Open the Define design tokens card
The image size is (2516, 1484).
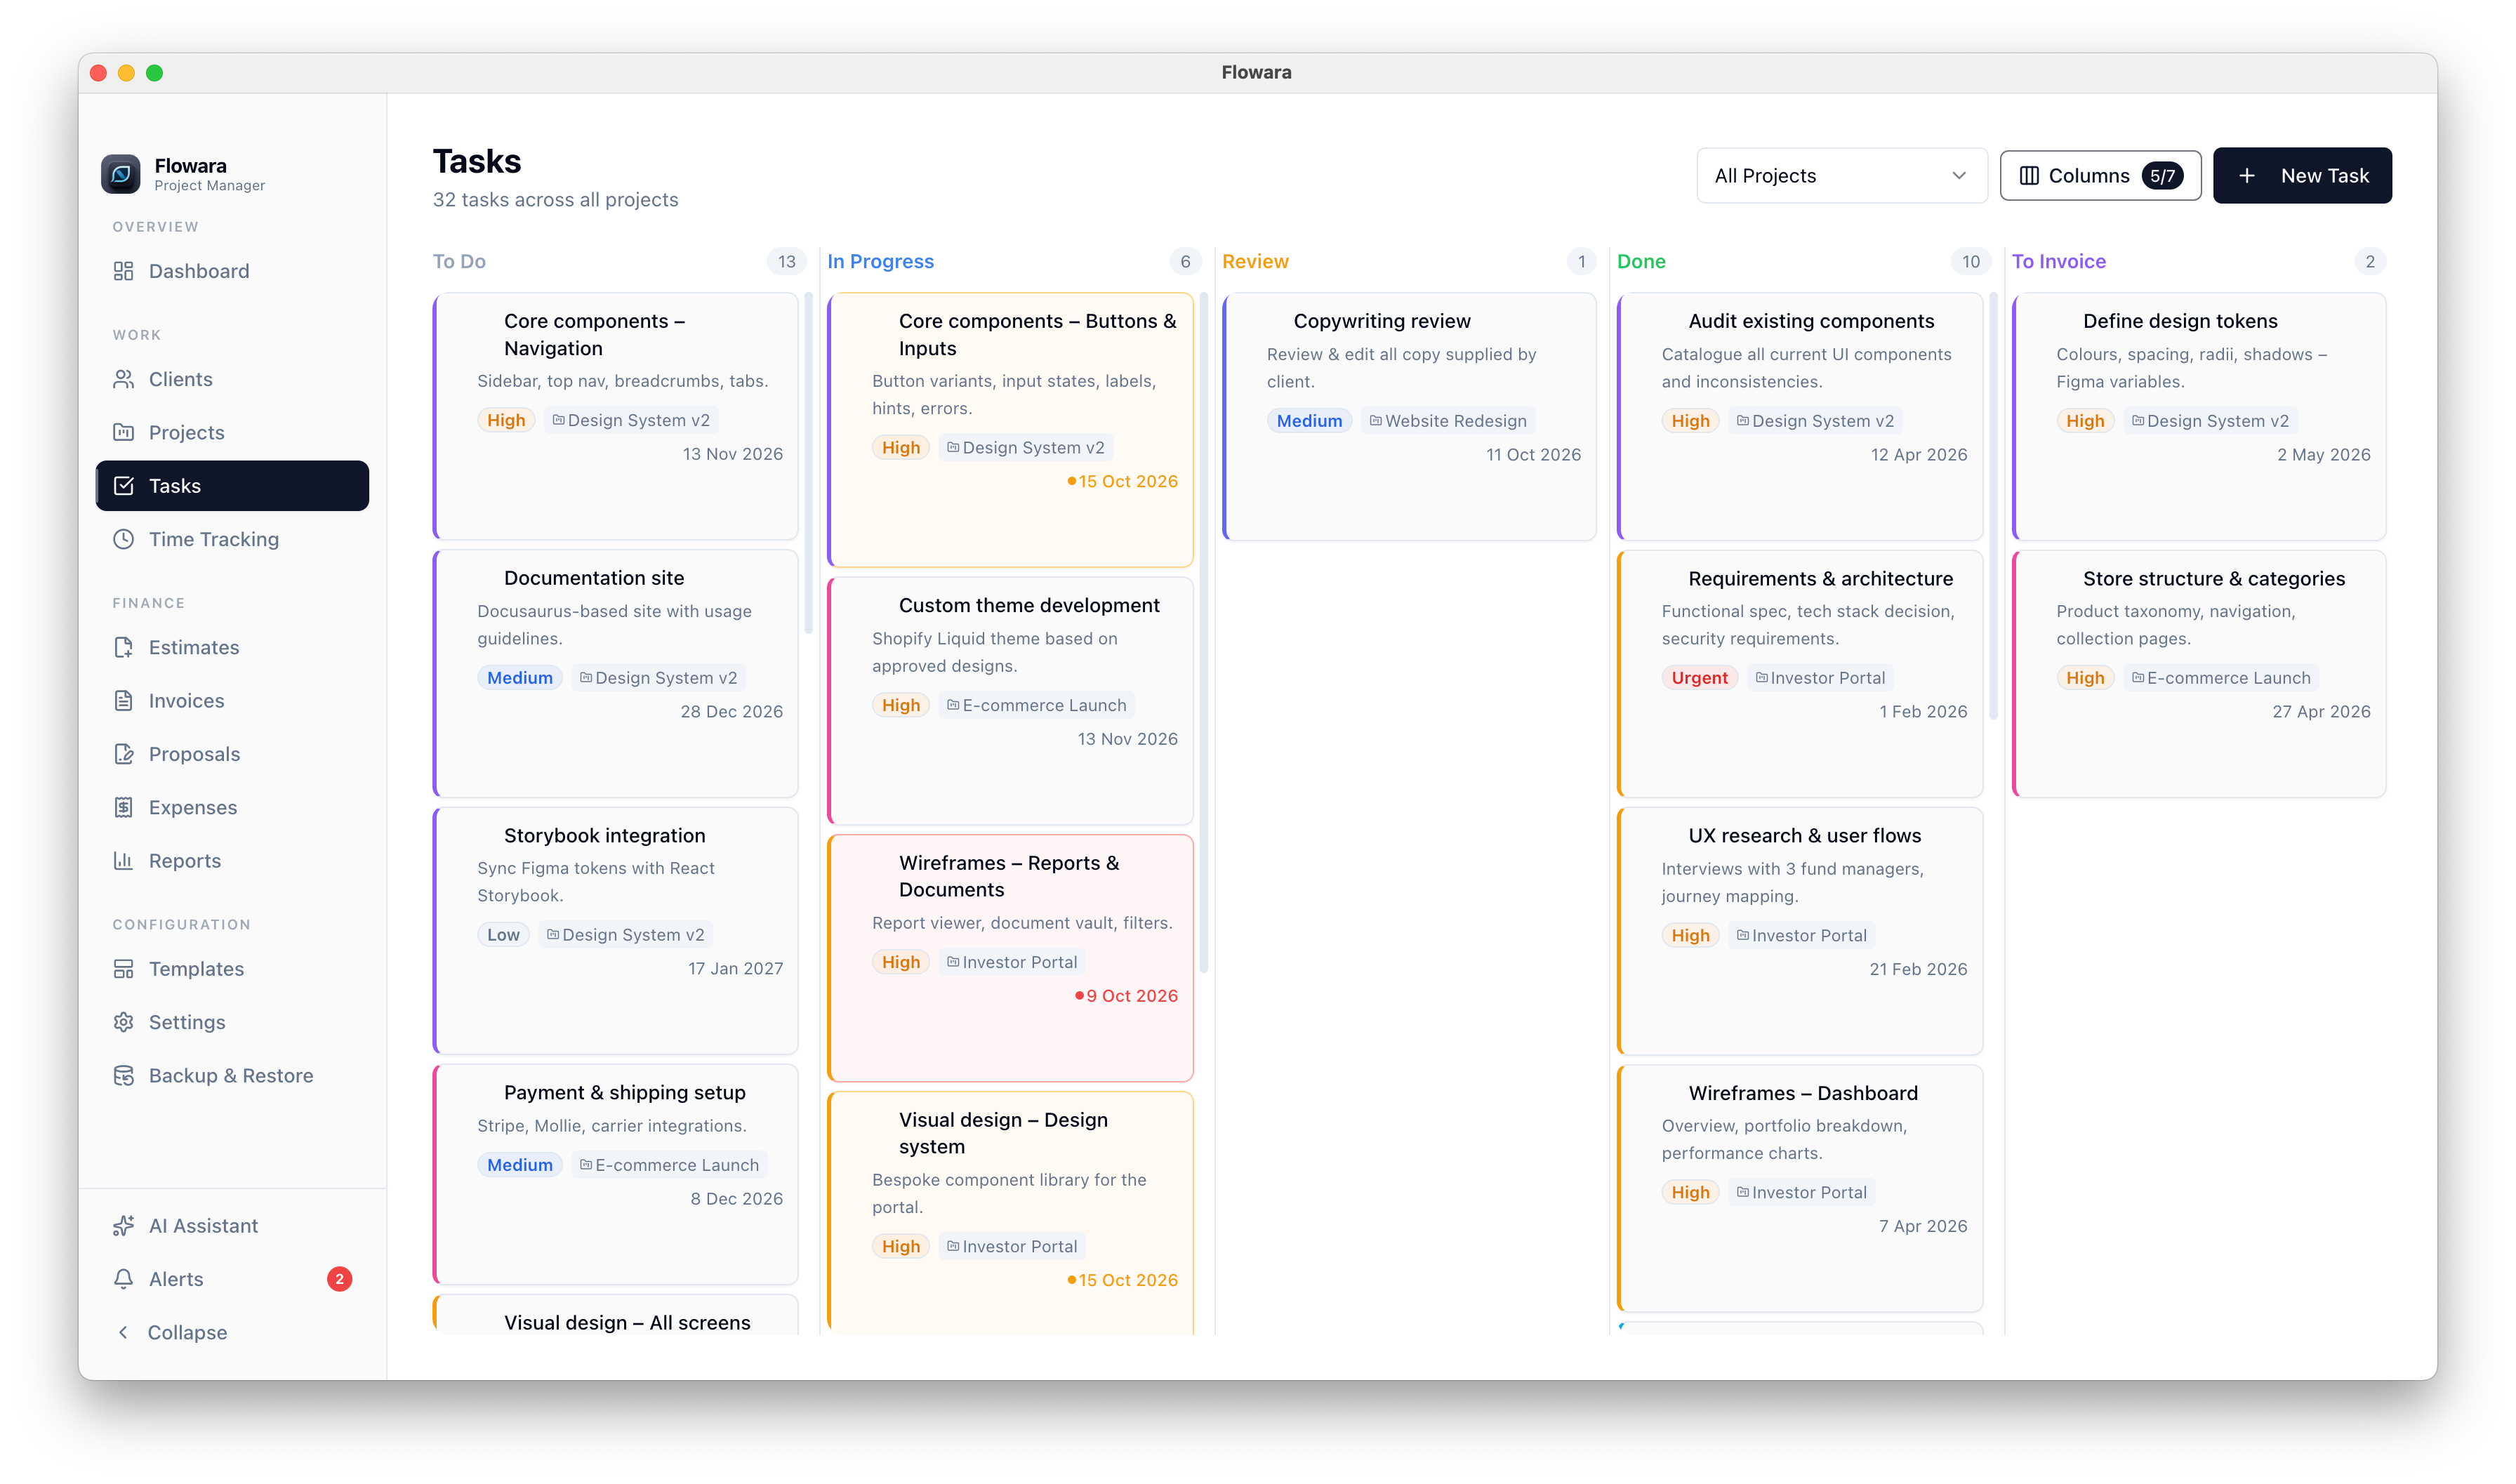click(2199, 416)
